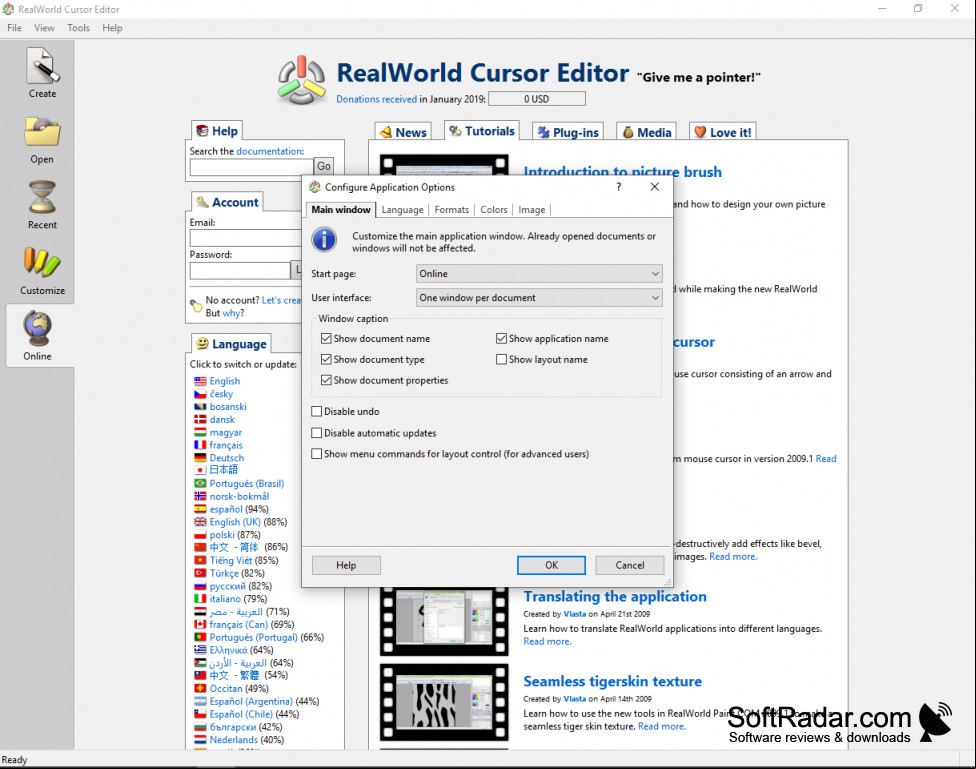The height and width of the screenshot is (769, 976).
Task: Click the RealWorld logo in page header
Action: point(301,81)
